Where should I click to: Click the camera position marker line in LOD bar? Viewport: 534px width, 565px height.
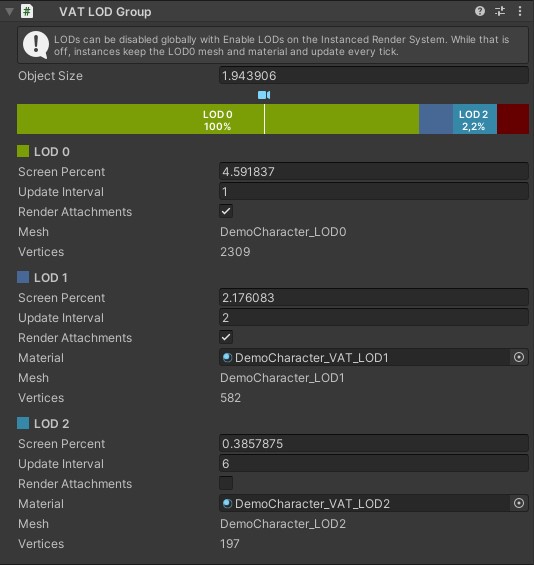264,119
